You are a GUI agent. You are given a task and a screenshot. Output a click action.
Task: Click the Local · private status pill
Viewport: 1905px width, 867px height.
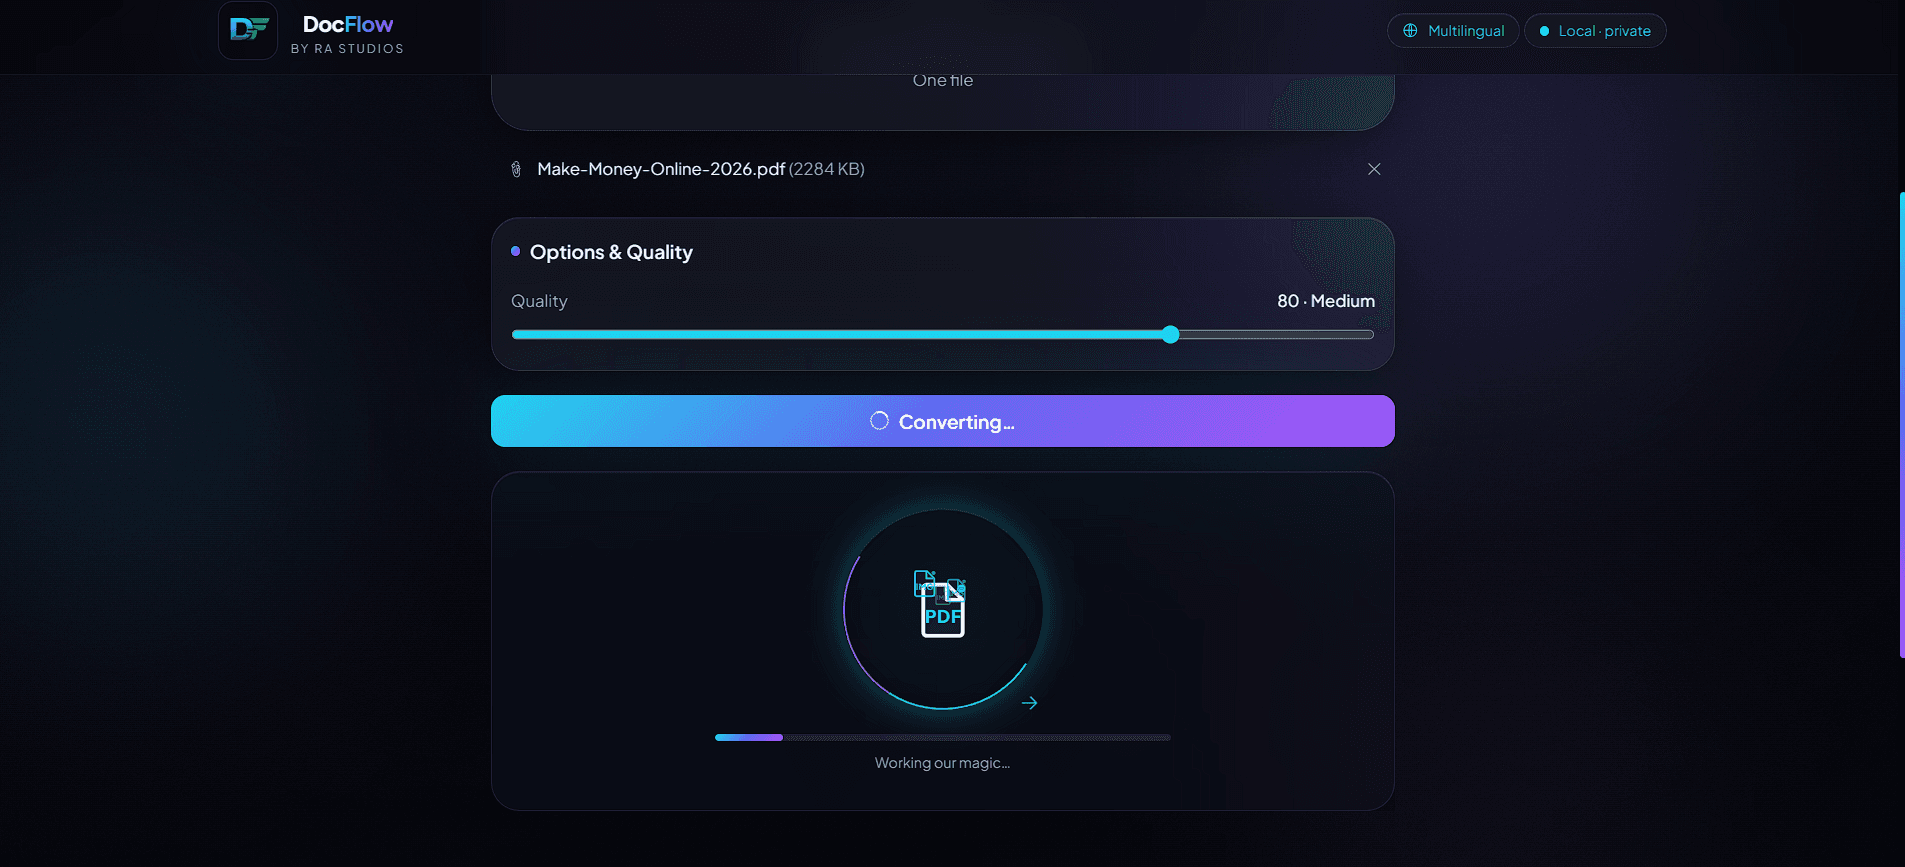pos(1595,31)
